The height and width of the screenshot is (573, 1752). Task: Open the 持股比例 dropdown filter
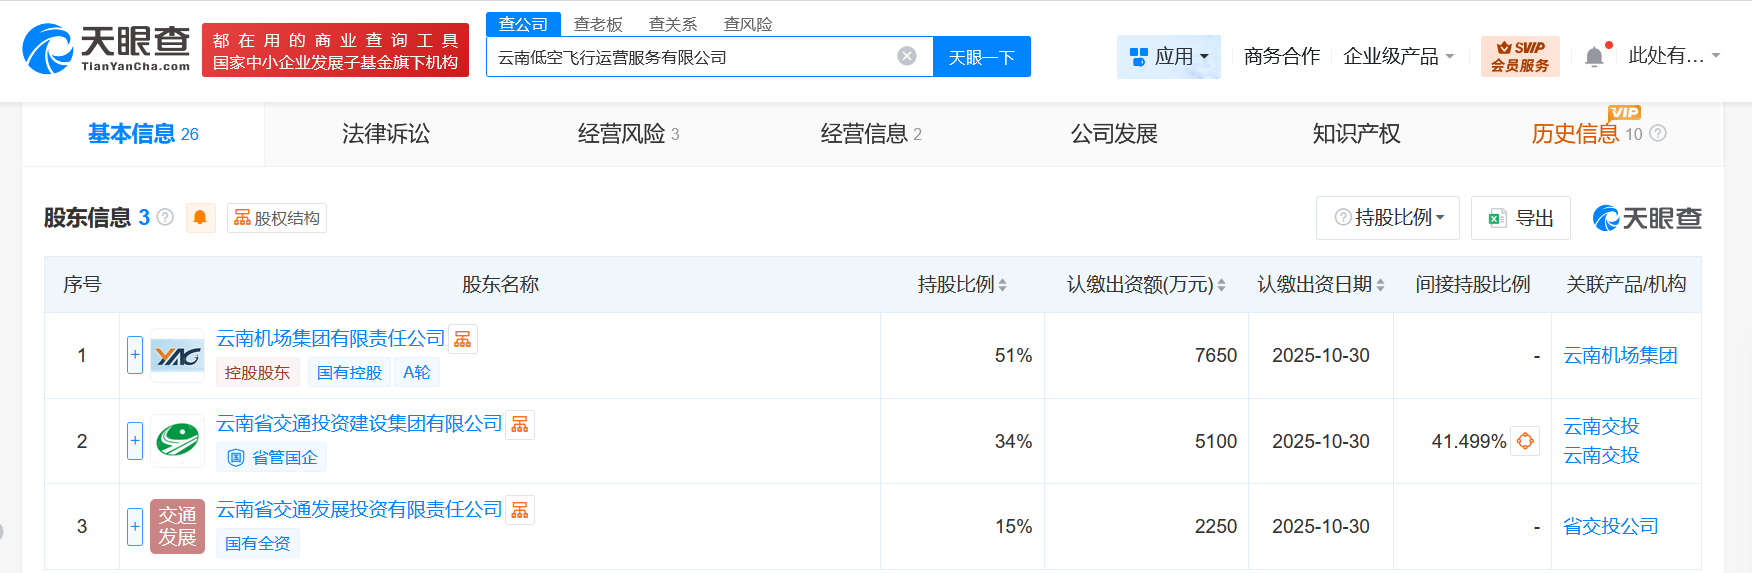1388,218
